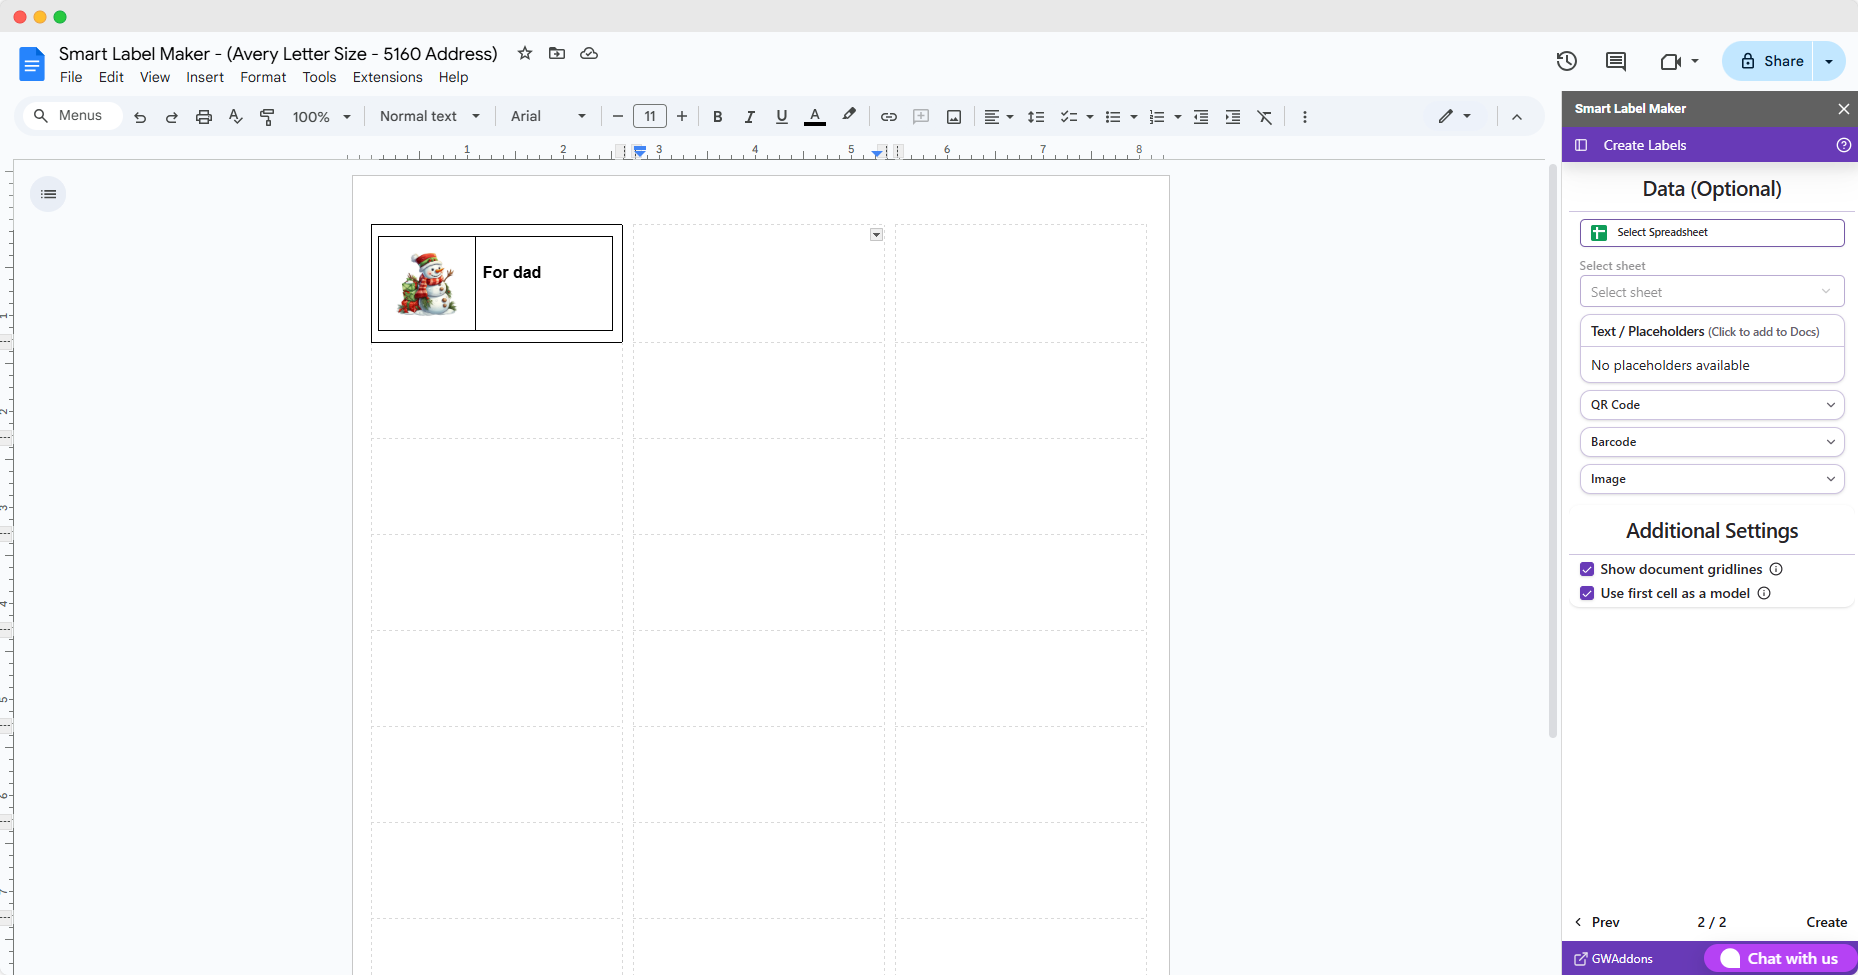Image resolution: width=1858 pixels, height=975 pixels.
Task: Decrease indent of paragraph
Action: [x=1201, y=117]
